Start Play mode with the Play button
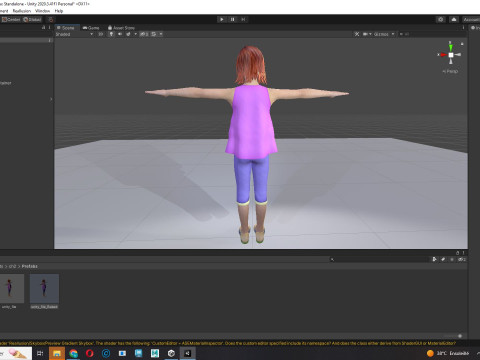The height and width of the screenshot is (360, 480). click(x=222, y=19)
